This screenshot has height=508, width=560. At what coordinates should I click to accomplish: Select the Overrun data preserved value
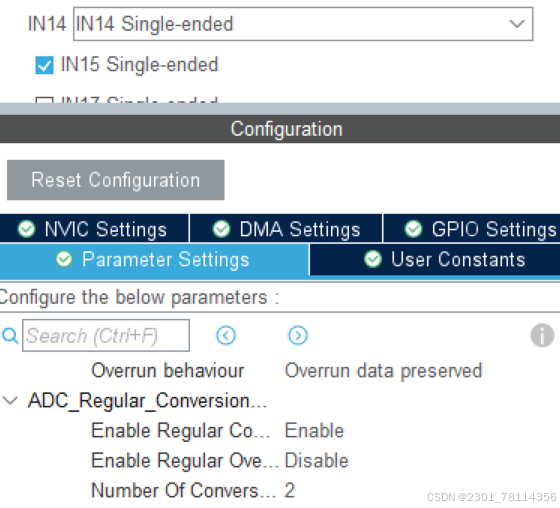[x=383, y=370]
